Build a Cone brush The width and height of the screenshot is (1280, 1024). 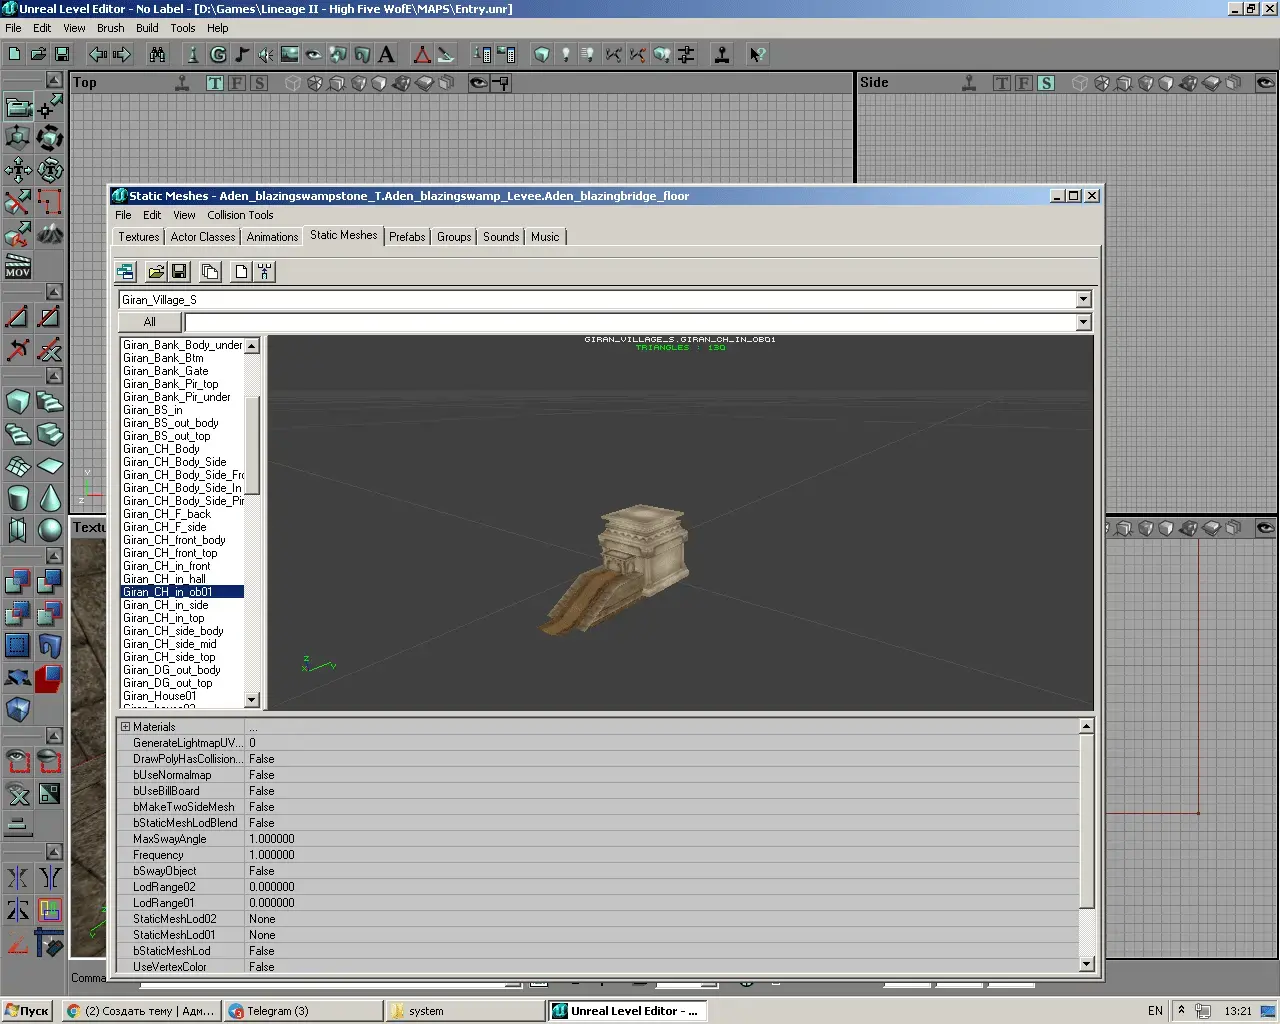[50, 498]
